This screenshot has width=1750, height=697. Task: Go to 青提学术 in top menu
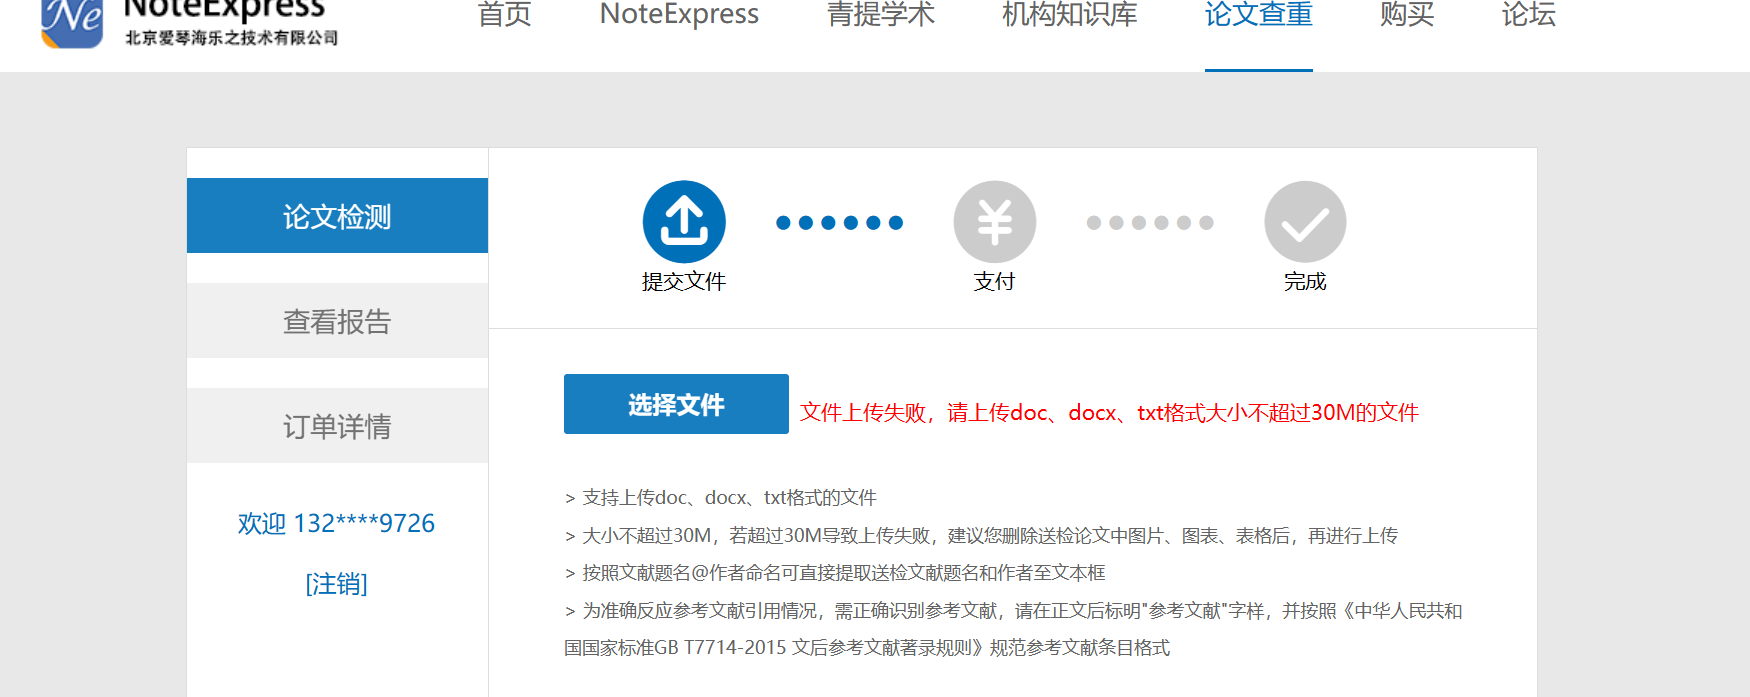point(880,14)
